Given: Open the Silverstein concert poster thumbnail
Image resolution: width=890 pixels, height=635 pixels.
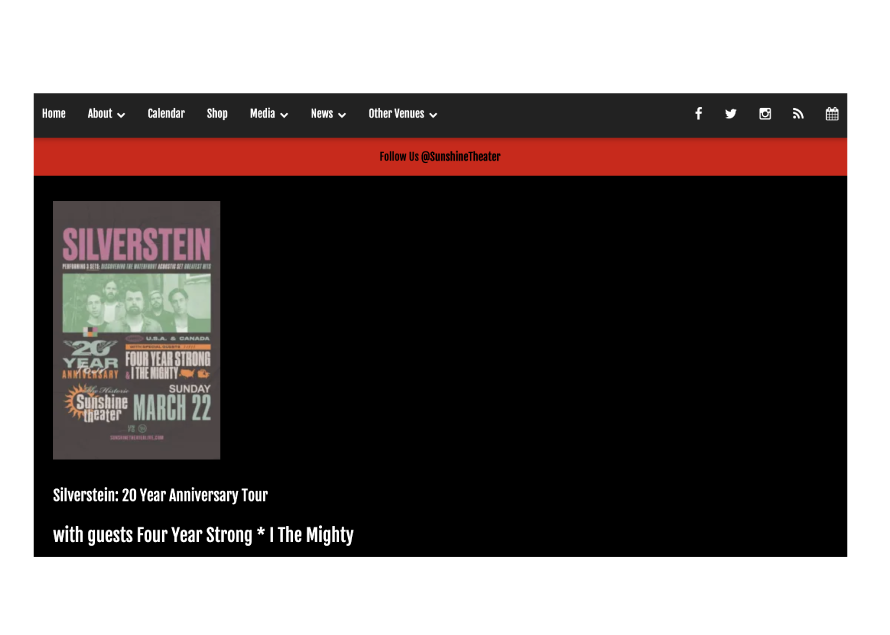Looking at the screenshot, I should coord(136,330).
